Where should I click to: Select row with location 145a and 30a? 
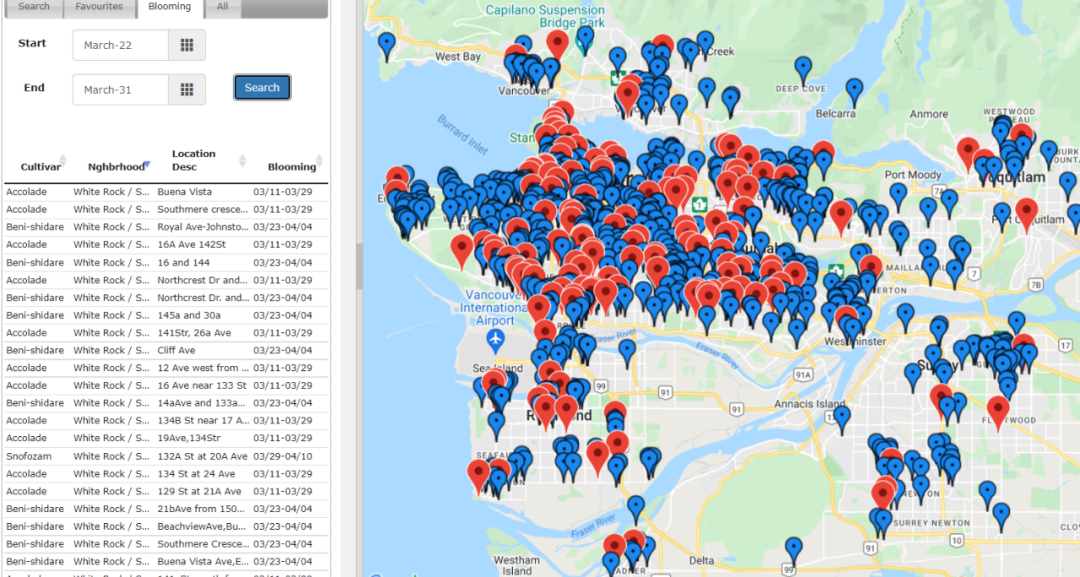coord(166,315)
